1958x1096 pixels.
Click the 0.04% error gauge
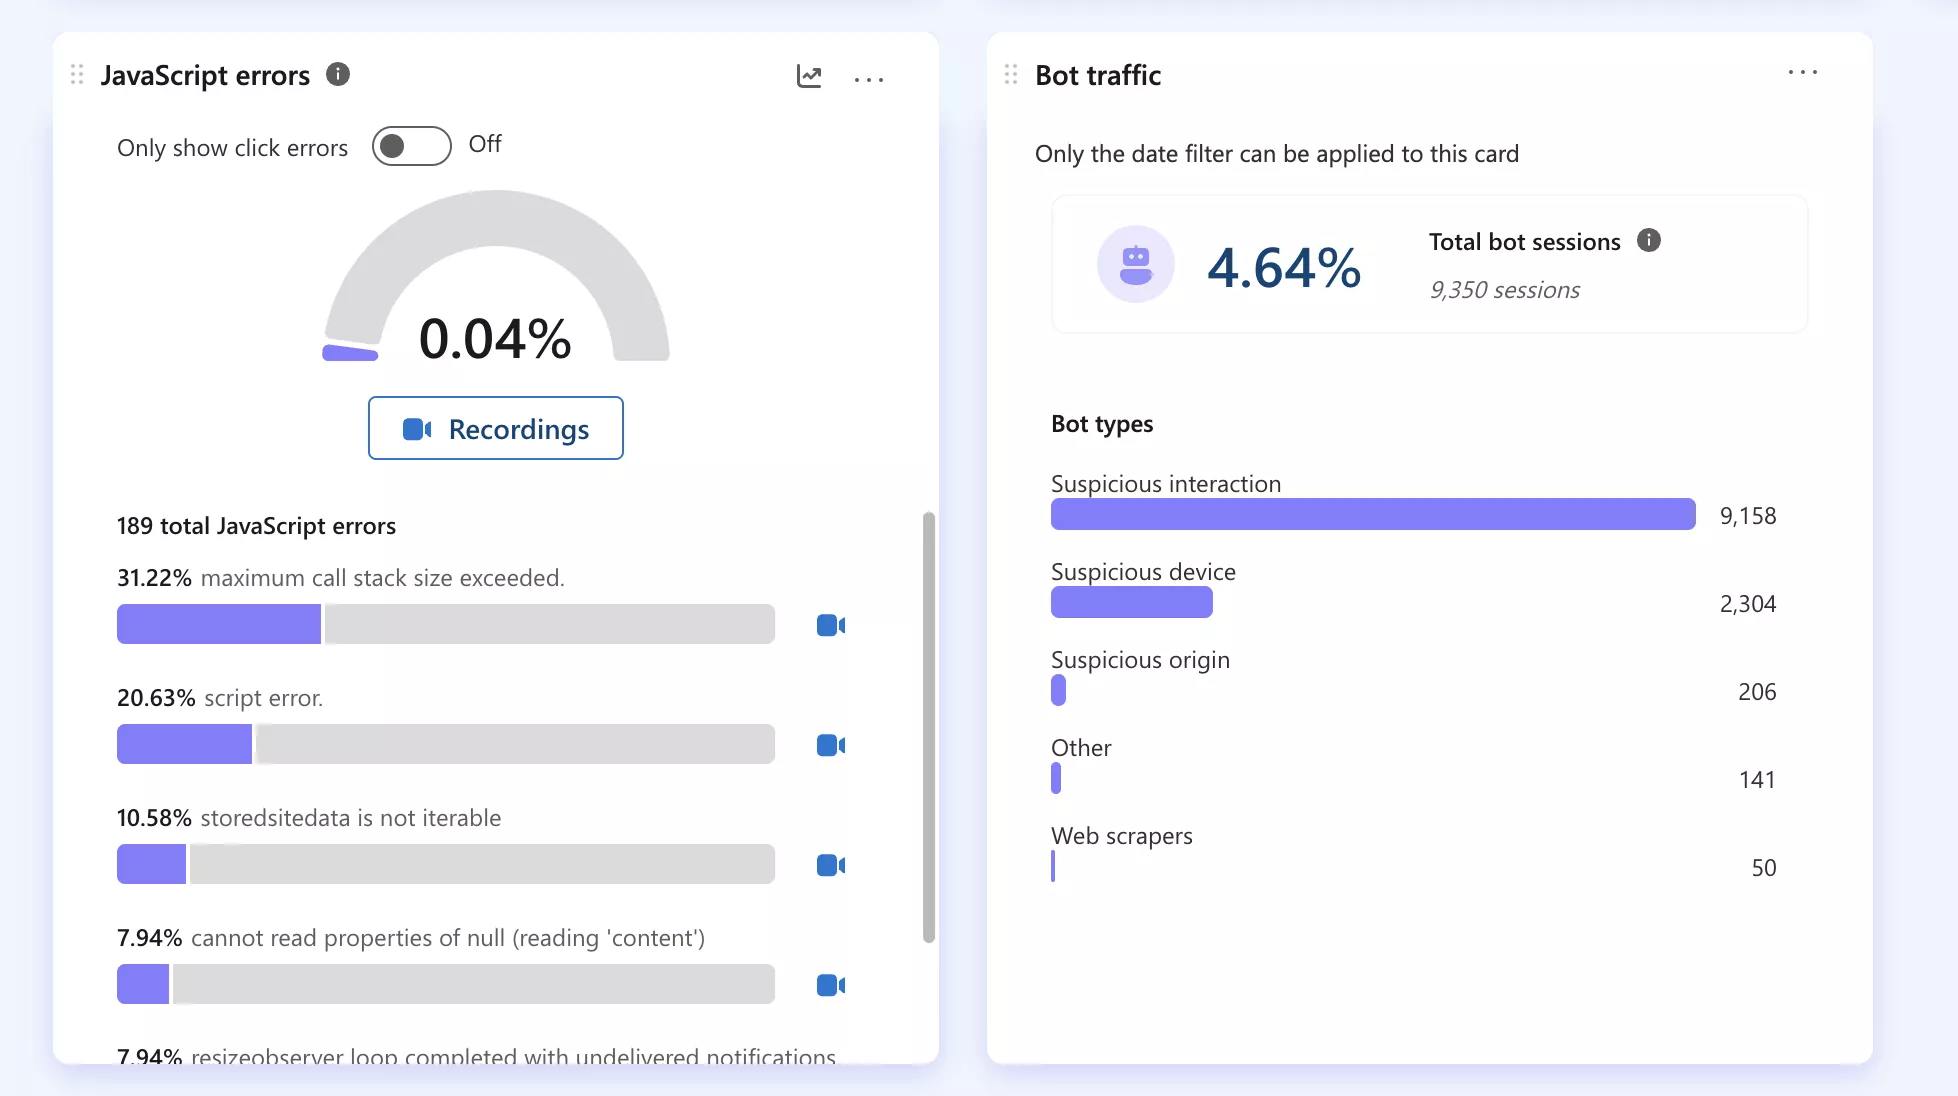point(496,290)
